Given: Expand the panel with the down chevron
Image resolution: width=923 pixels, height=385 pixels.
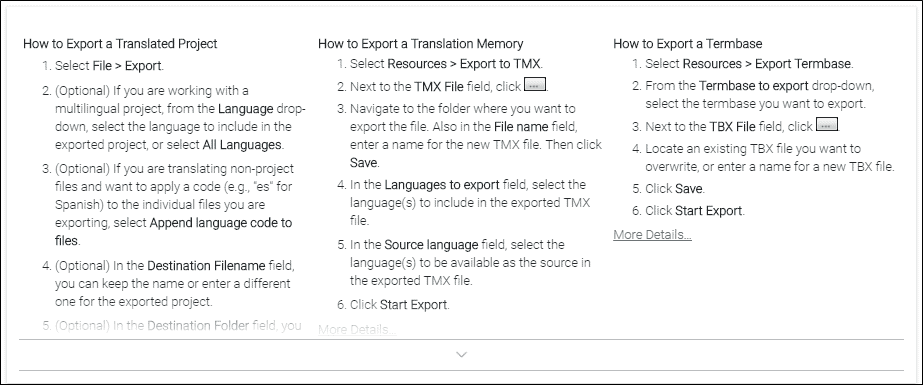Looking at the screenshot, I should (462, 354).
